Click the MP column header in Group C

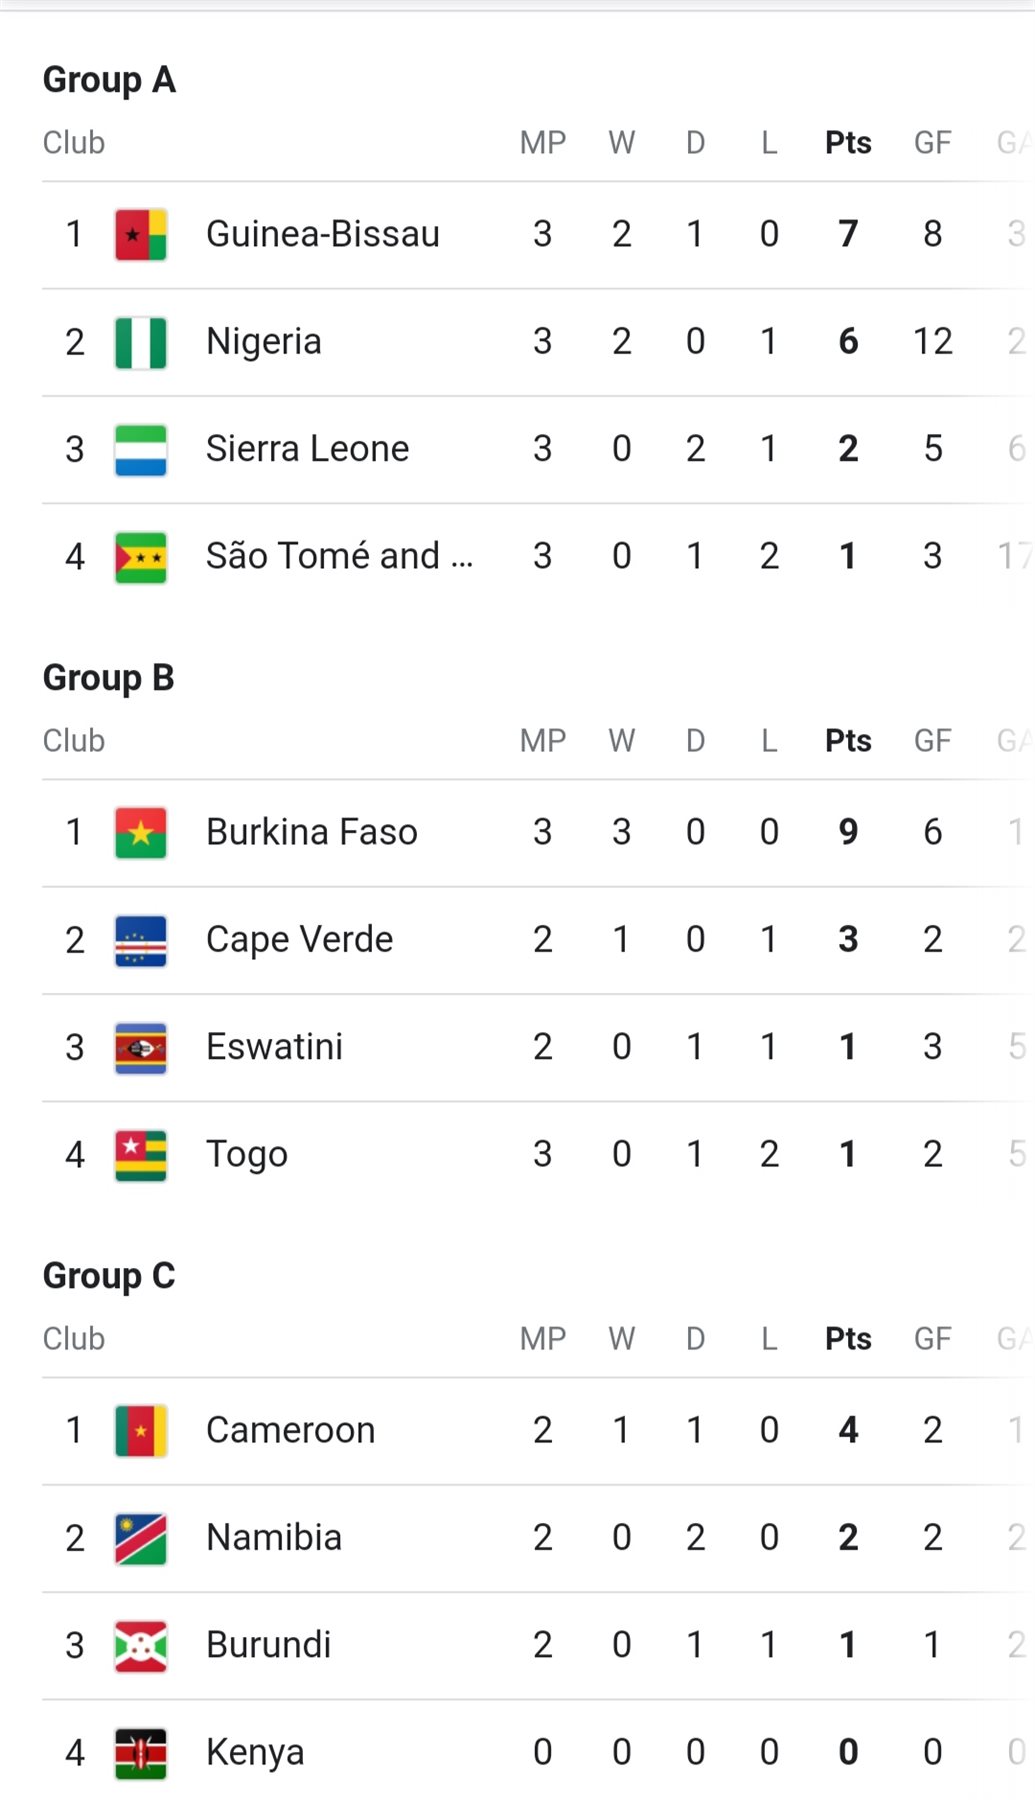tap(542, 1339)
